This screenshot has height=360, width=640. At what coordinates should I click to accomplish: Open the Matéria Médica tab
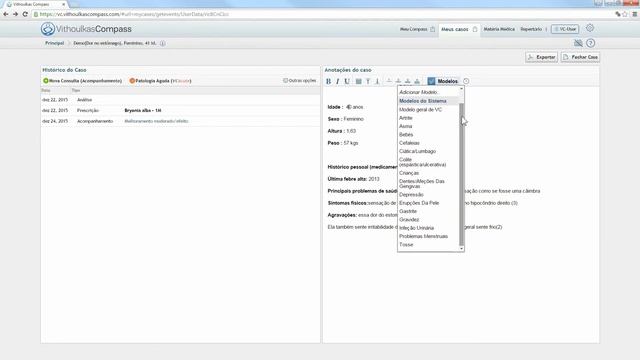click(499, 29)
